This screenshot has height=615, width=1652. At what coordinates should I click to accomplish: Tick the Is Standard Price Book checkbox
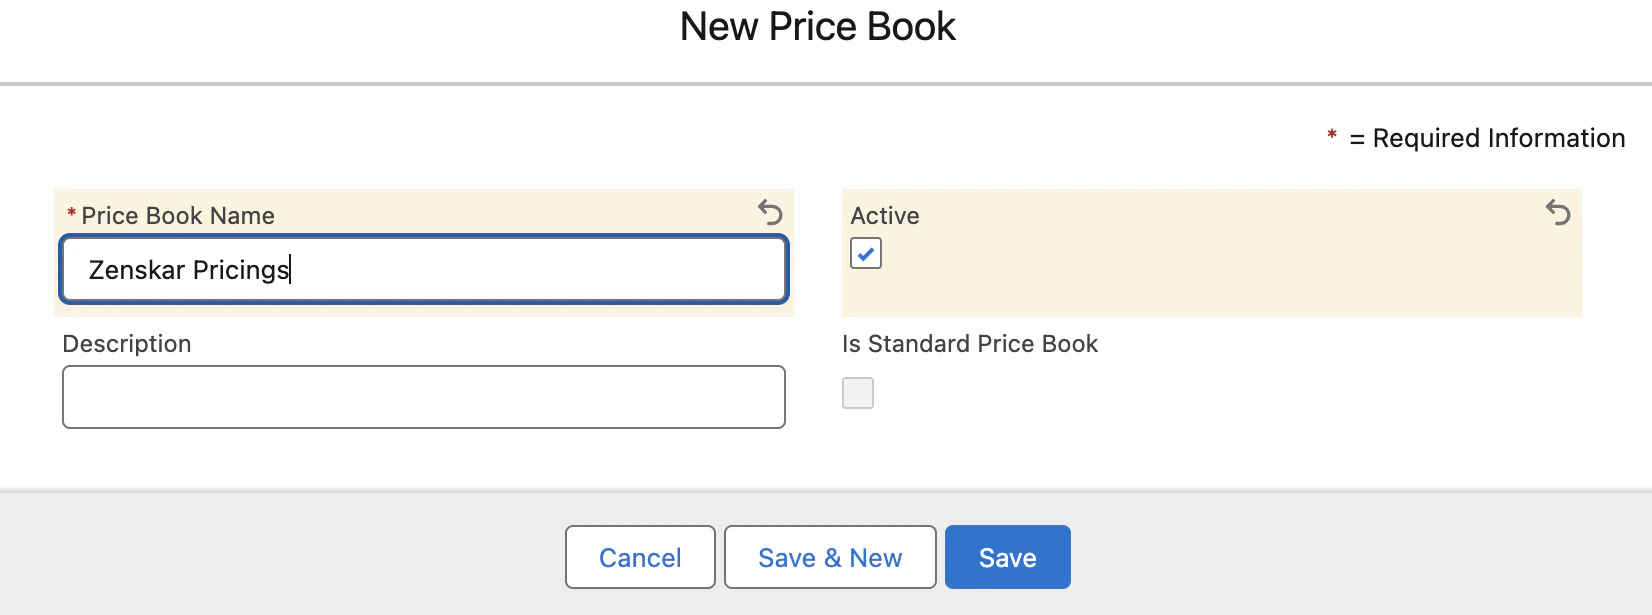pos(858,393)
